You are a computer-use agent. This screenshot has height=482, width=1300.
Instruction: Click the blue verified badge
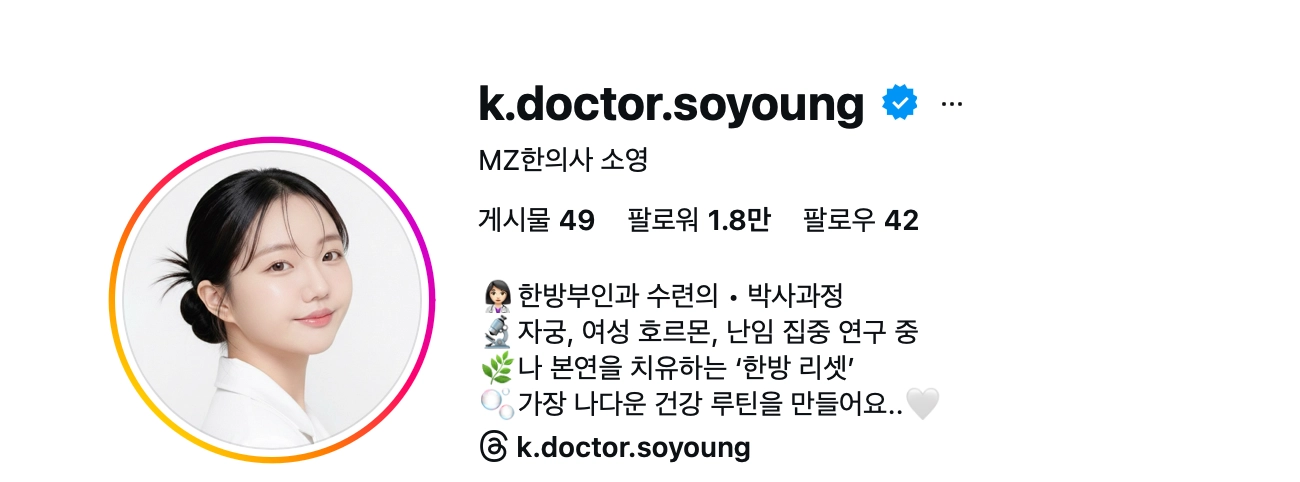click(900, 103)
